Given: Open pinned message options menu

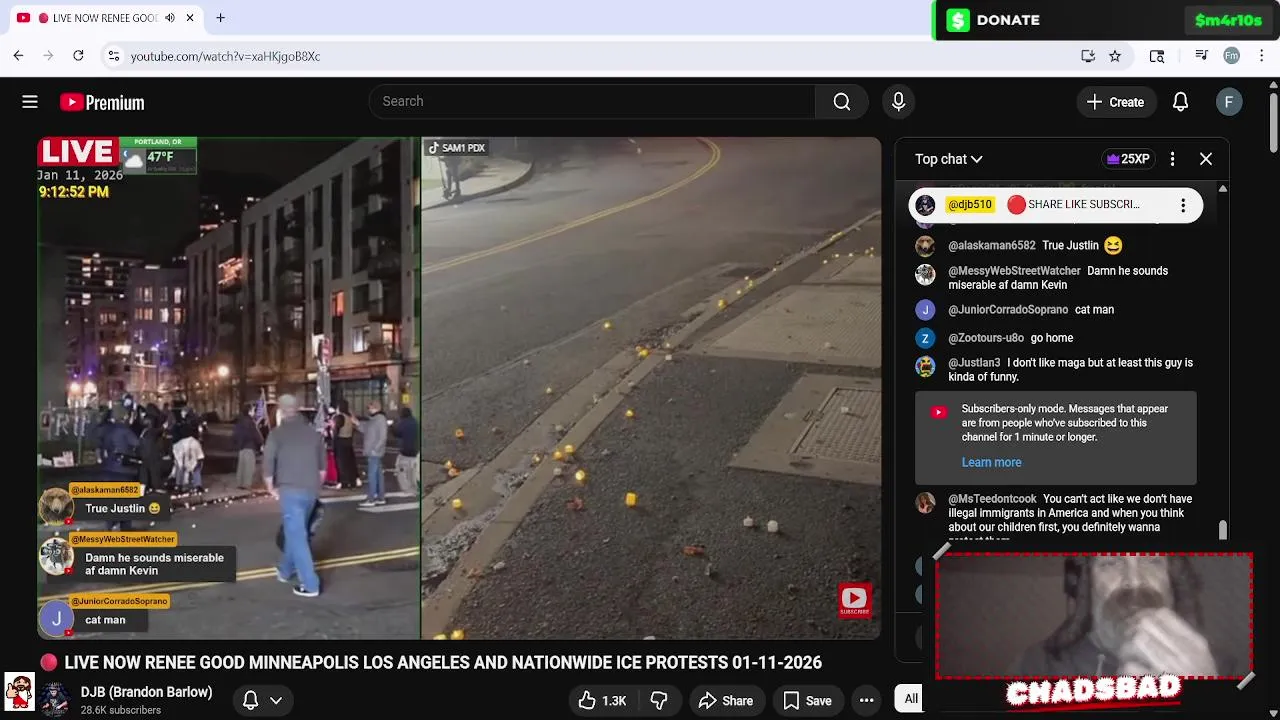Looking at the screenshot, I should [1183, 205].
